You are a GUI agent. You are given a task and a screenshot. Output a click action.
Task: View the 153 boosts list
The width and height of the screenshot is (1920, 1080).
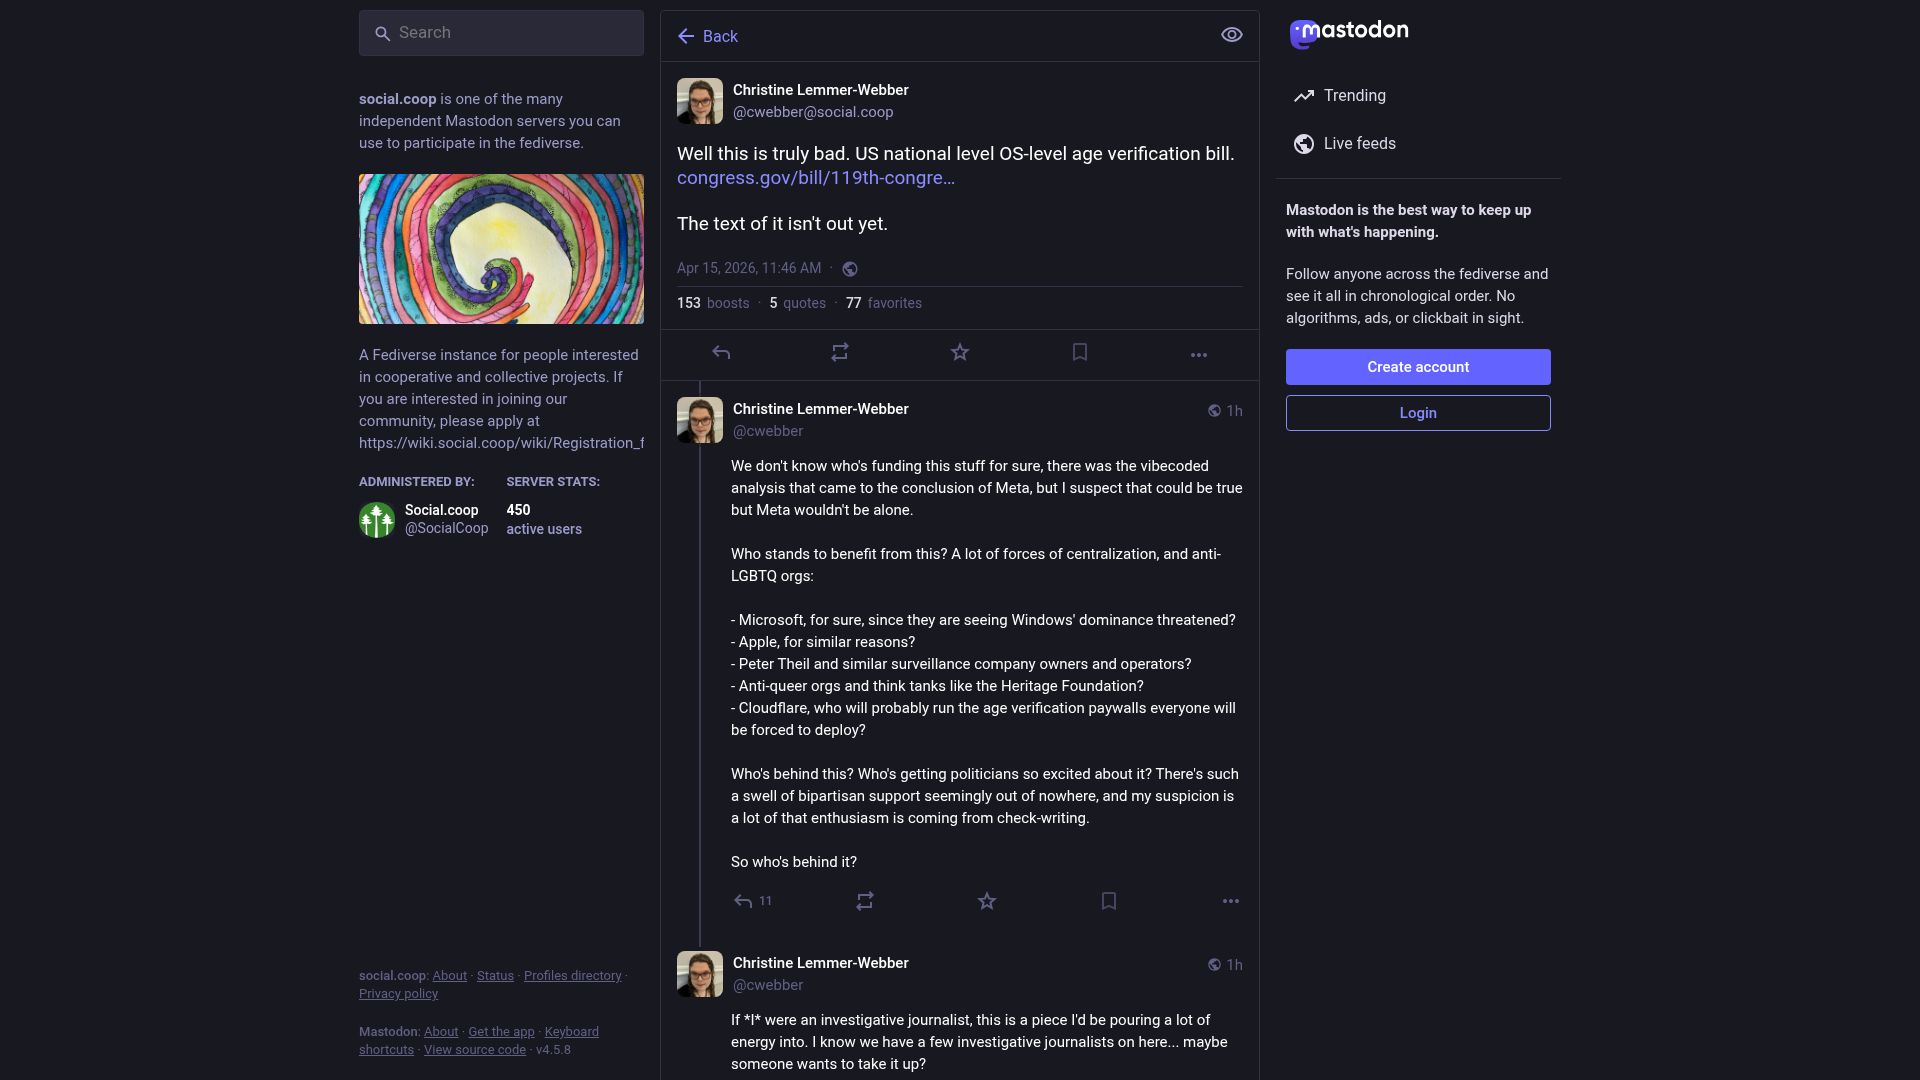[x=713, y=303]
